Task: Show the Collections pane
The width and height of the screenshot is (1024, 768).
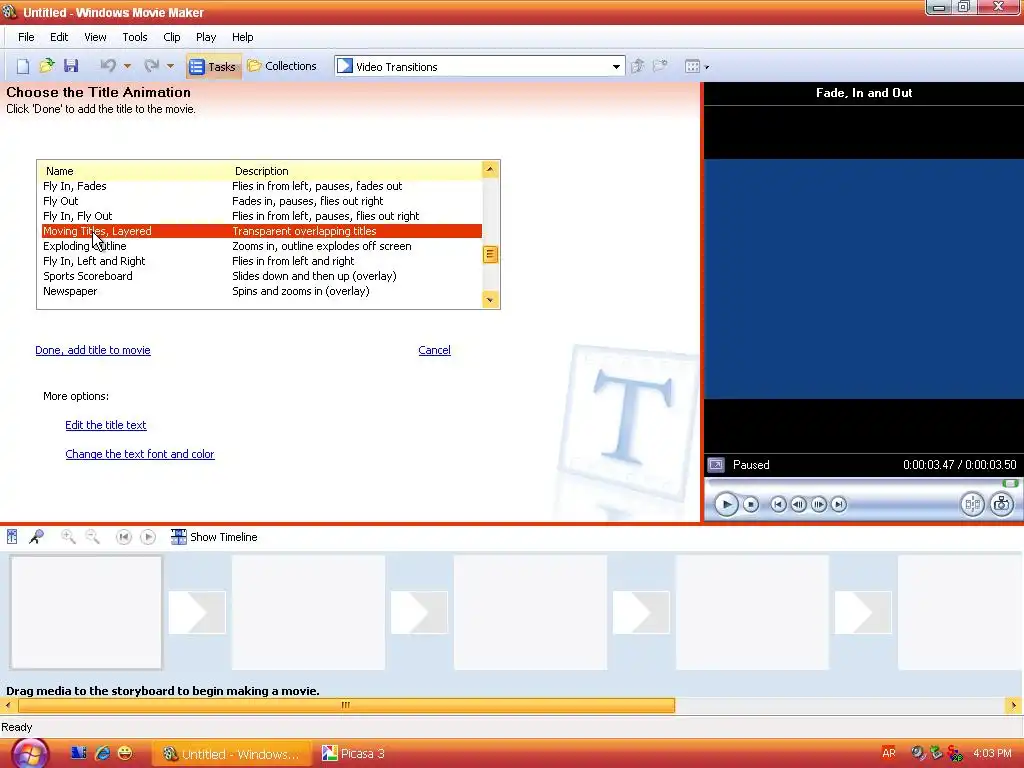Action: click(282, 66)
